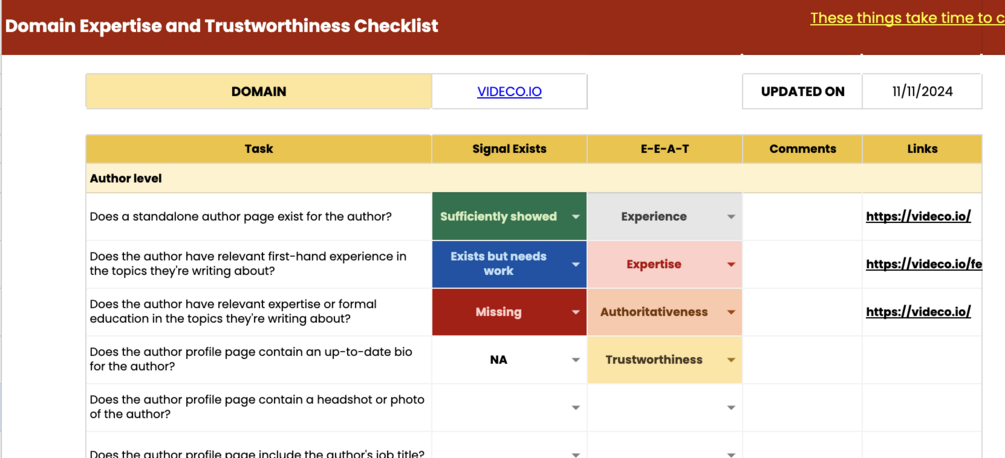The width and height of the screenshot is (1005, 458).
Task: Click the Signal Exists column header
Action: point(509,149)
